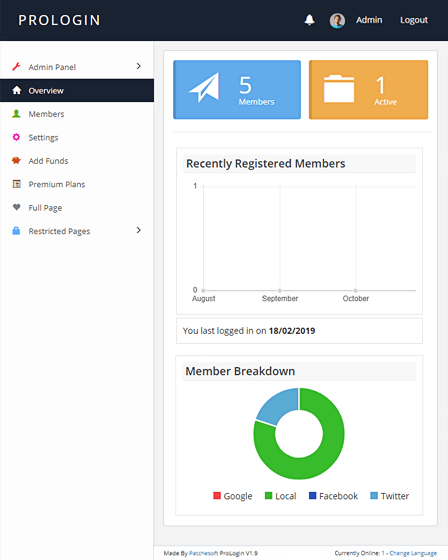Click the August axis label
448x560 pixels.
204,299
